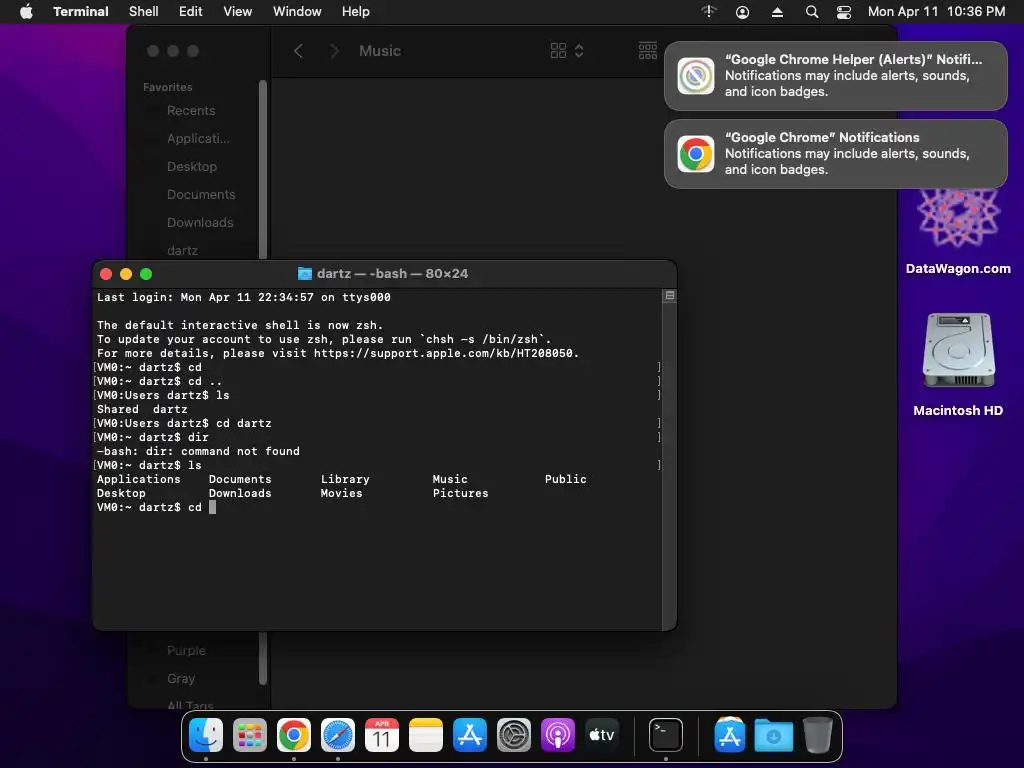The width and height of the screenshot is (1024, 768).
Task: Click 'Last login' line in Terminal
Action: tap(244, 297)
